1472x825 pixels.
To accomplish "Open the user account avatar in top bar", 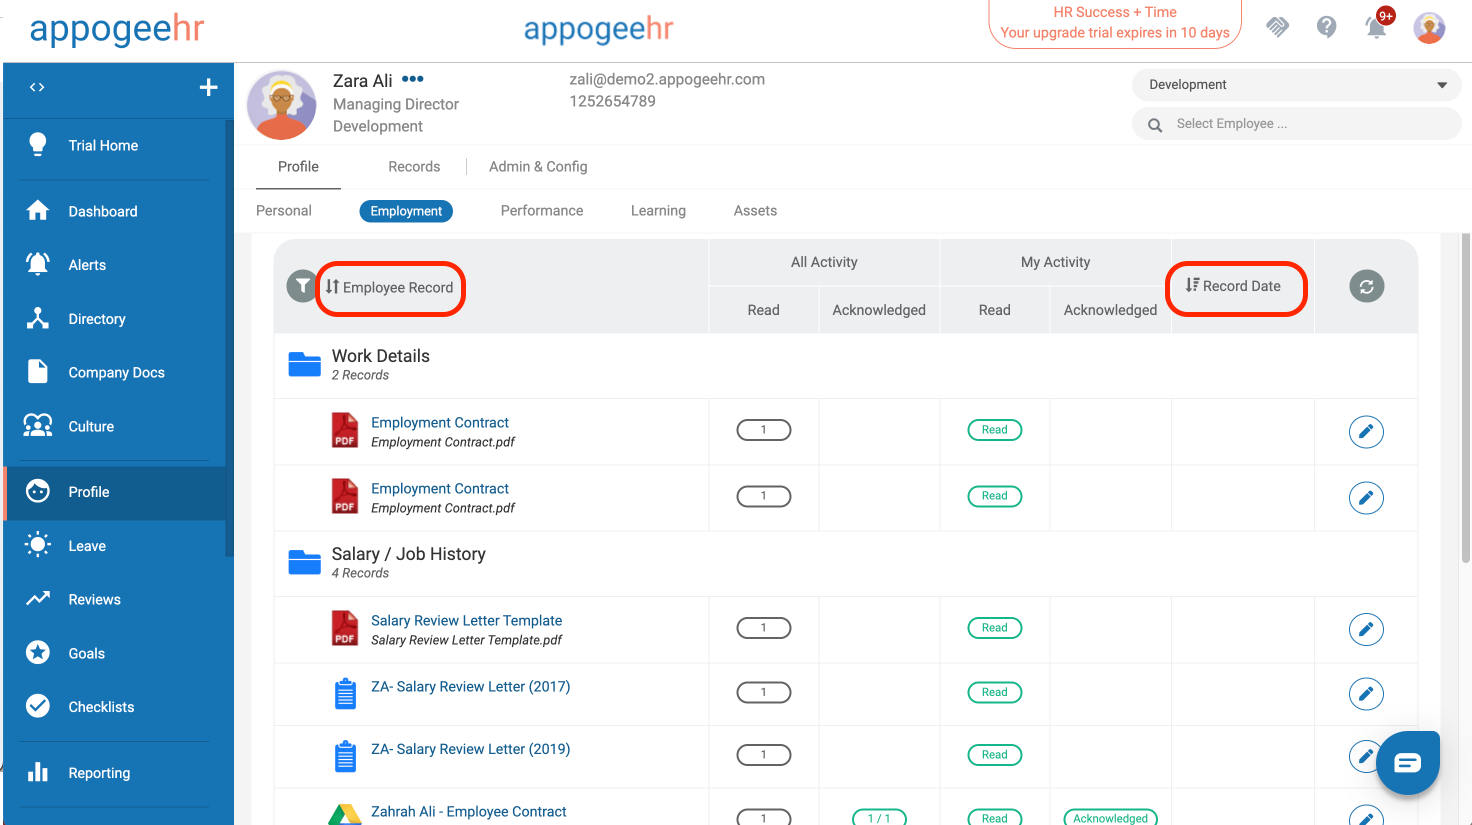I will pyautogui.click(x=1429, y=27).
